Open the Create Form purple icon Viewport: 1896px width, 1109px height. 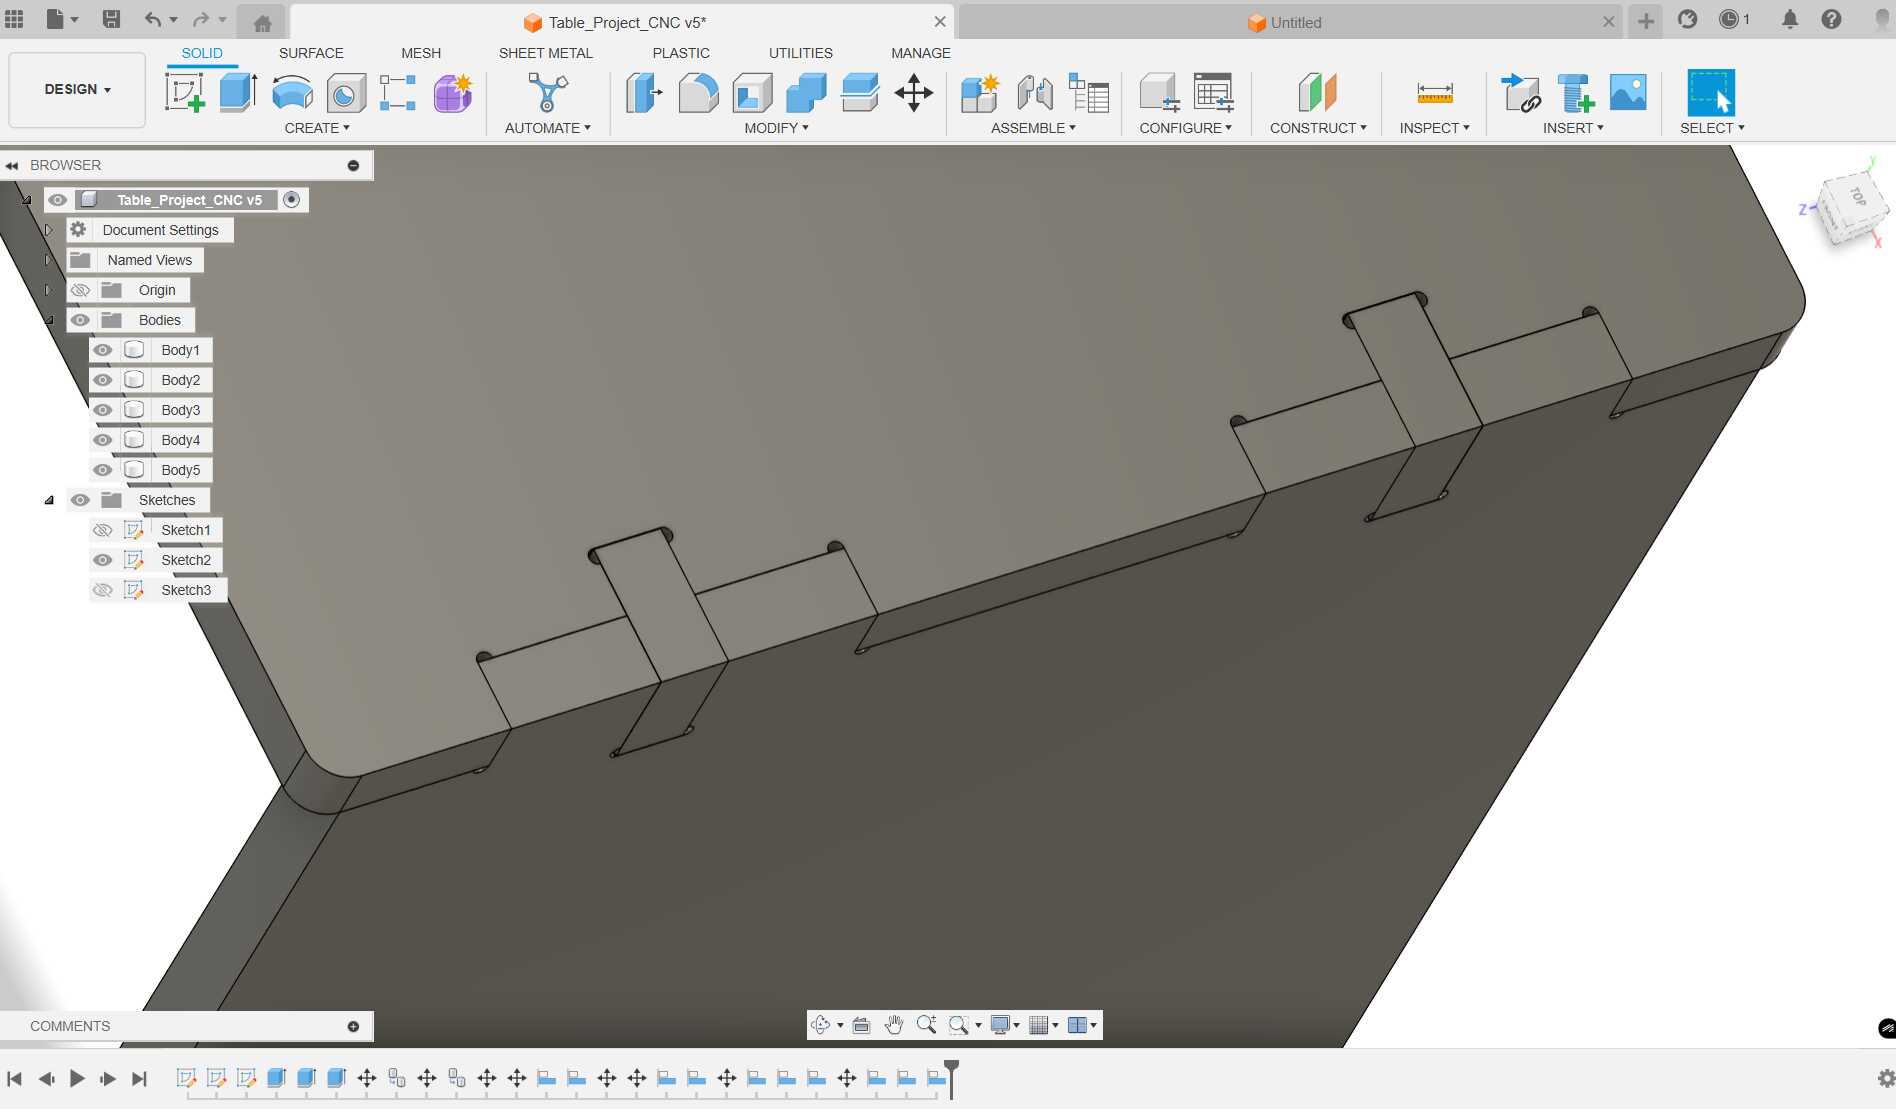453,93
